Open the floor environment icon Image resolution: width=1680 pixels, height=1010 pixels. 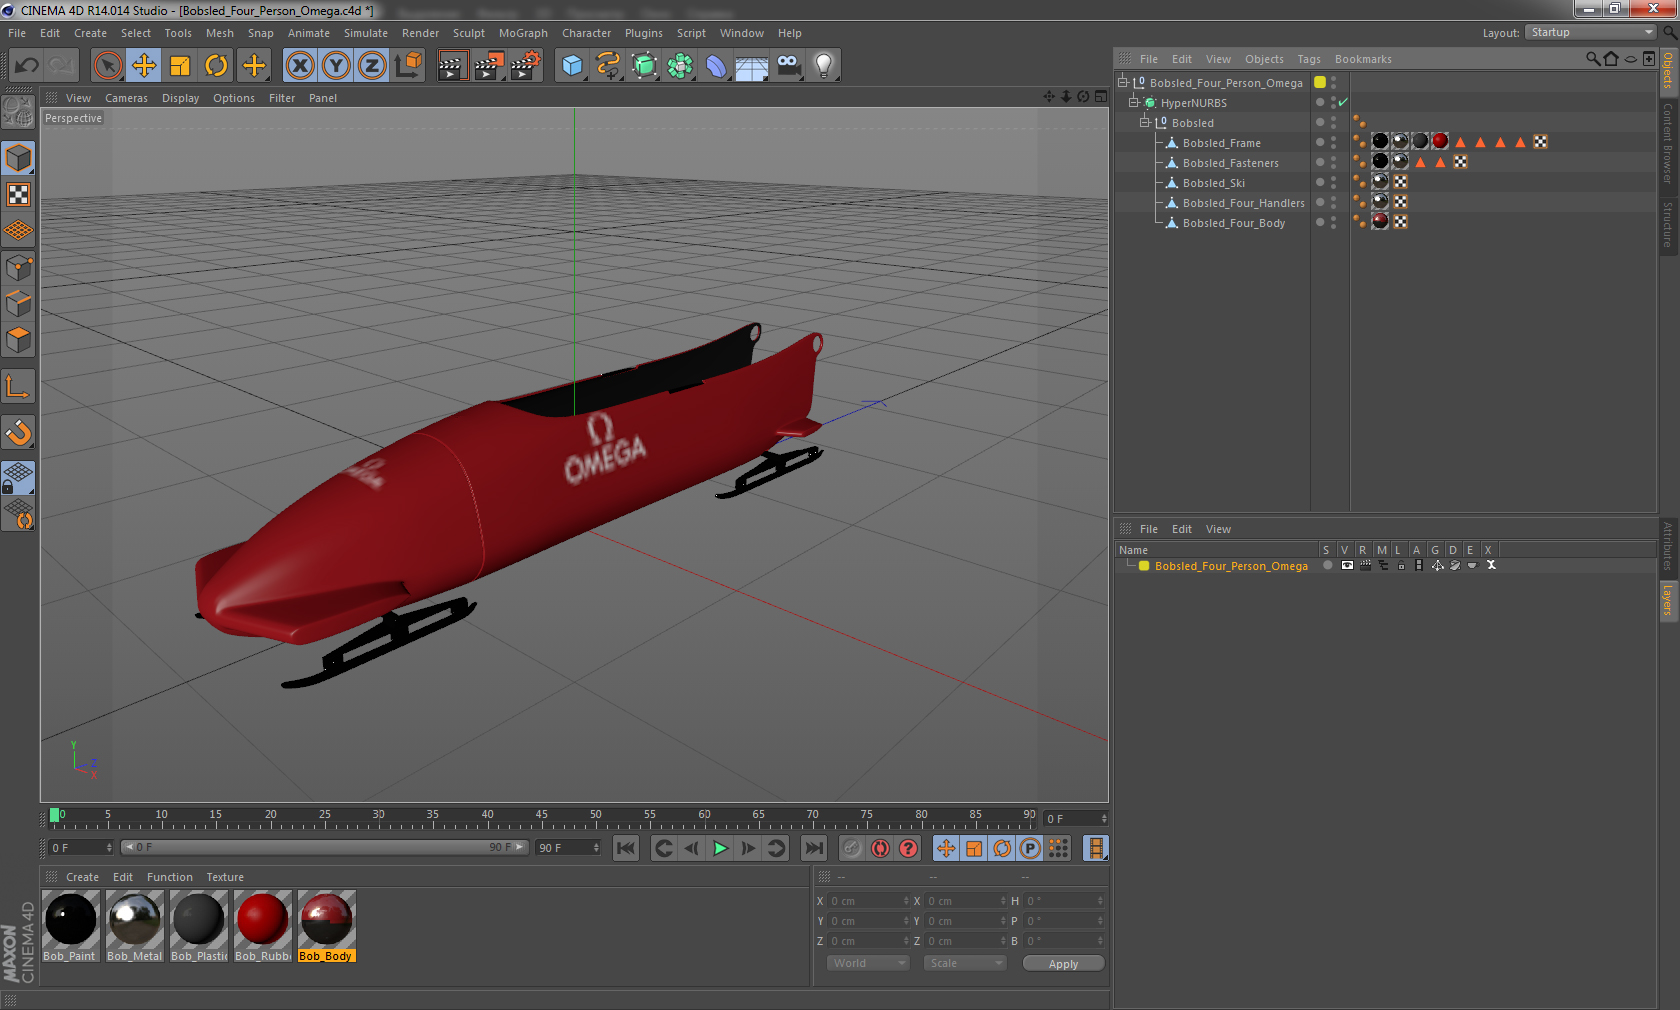tap(752, 66)
